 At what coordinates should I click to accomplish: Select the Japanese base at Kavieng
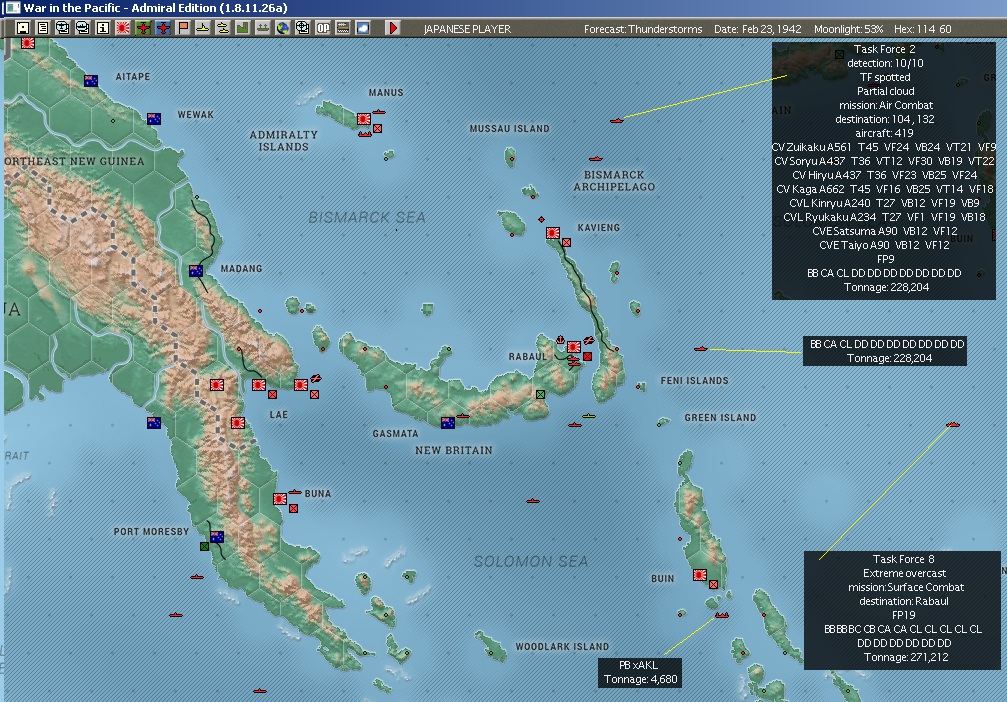point(553,233)
